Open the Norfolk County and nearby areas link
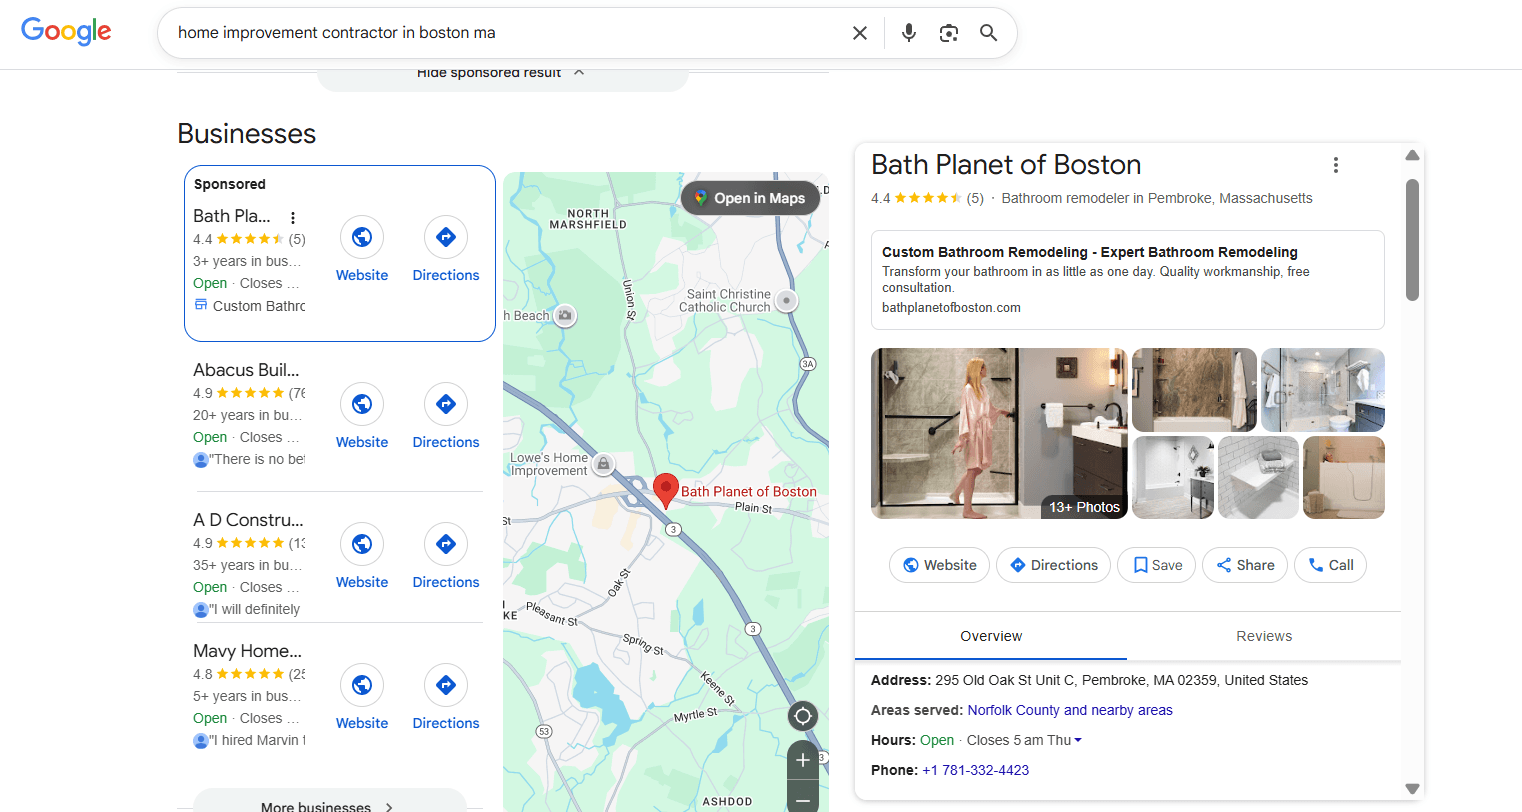 1069,710
